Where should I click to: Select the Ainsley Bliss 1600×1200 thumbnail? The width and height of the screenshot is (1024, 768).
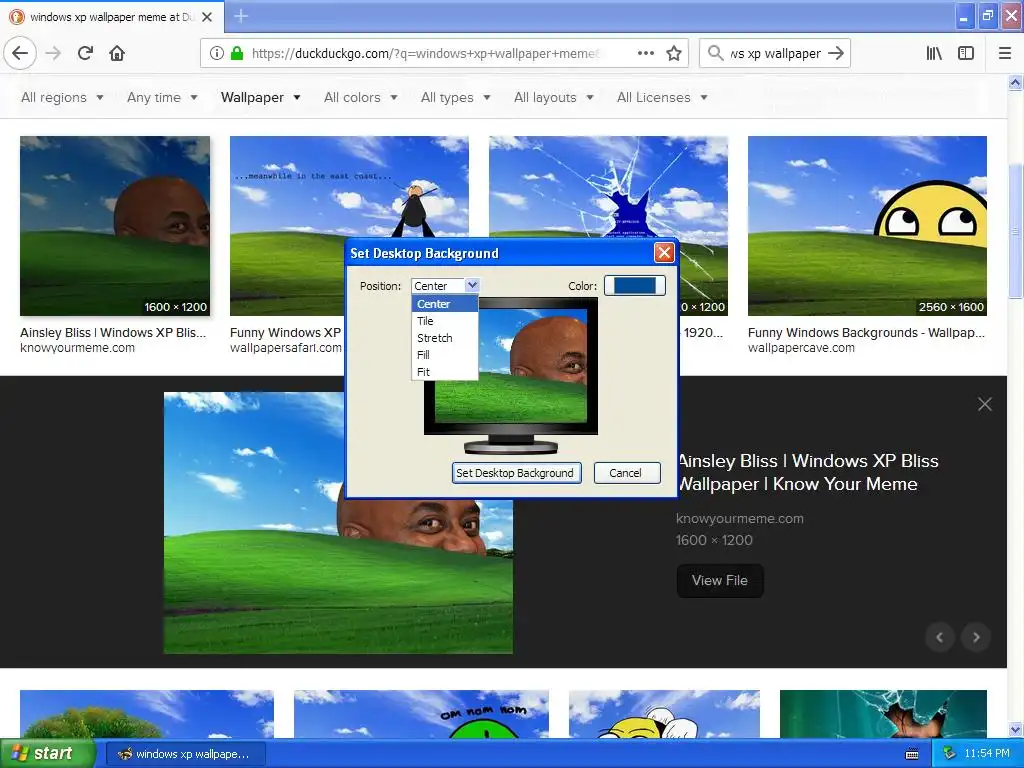pyautogui.click(x=115, y=226)
